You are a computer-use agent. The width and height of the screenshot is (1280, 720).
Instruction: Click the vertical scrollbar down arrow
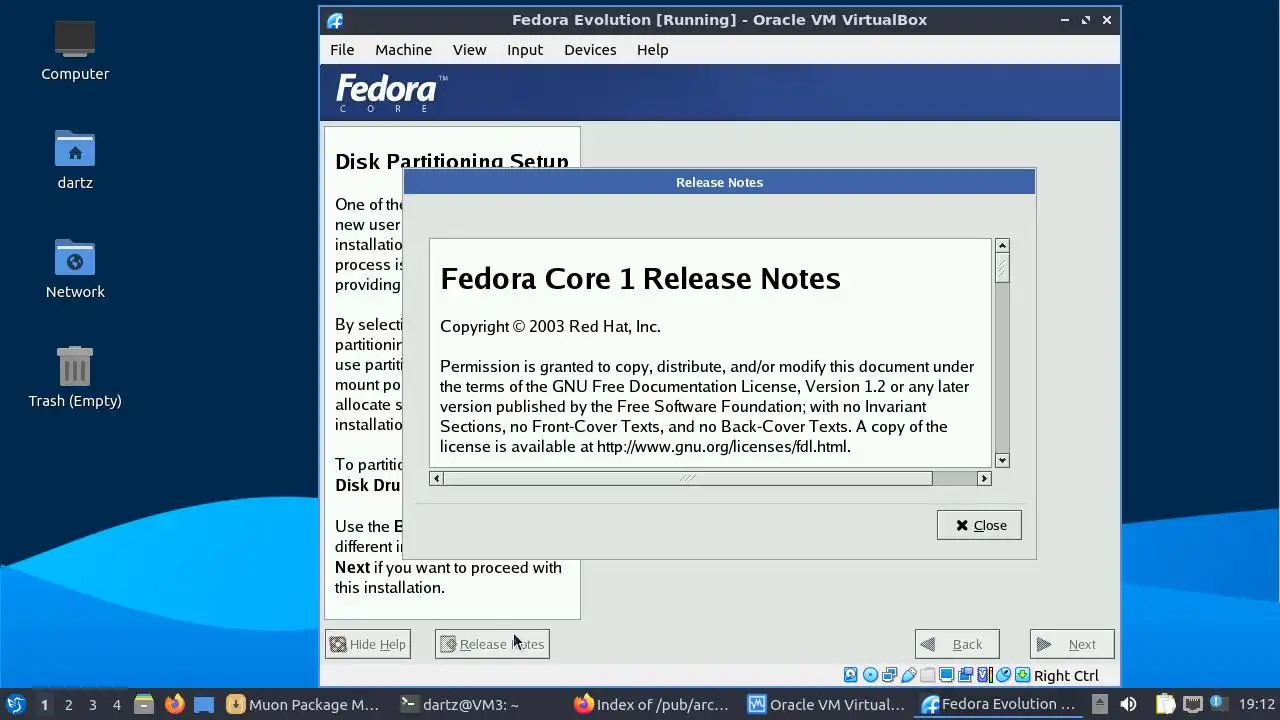click(x=1002, y=460)
